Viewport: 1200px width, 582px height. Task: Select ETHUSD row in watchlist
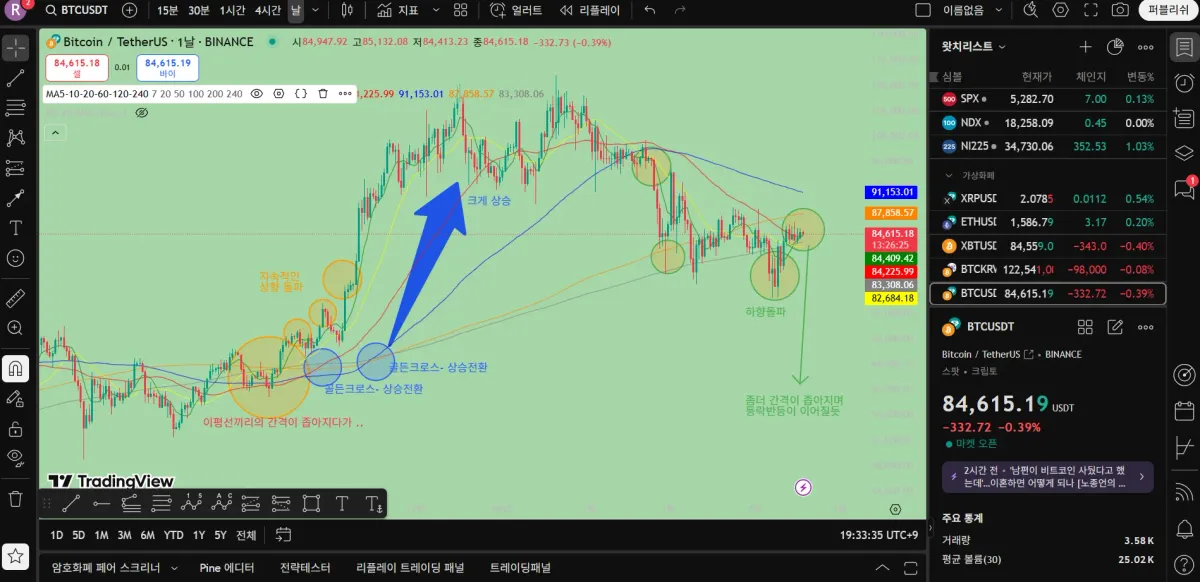tap(1048, 222)
